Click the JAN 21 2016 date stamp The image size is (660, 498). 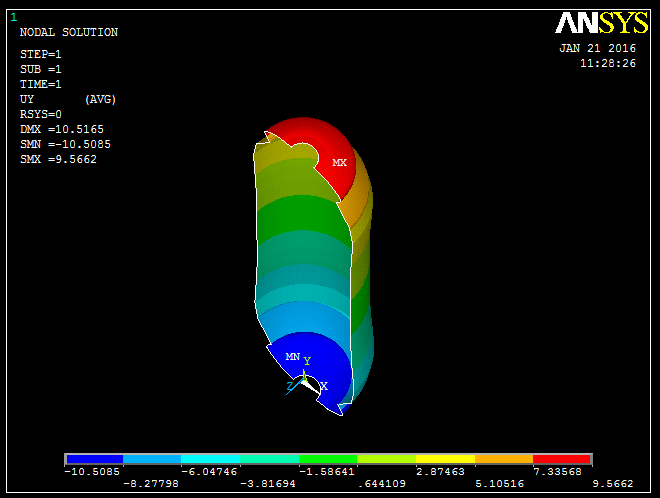597,48
